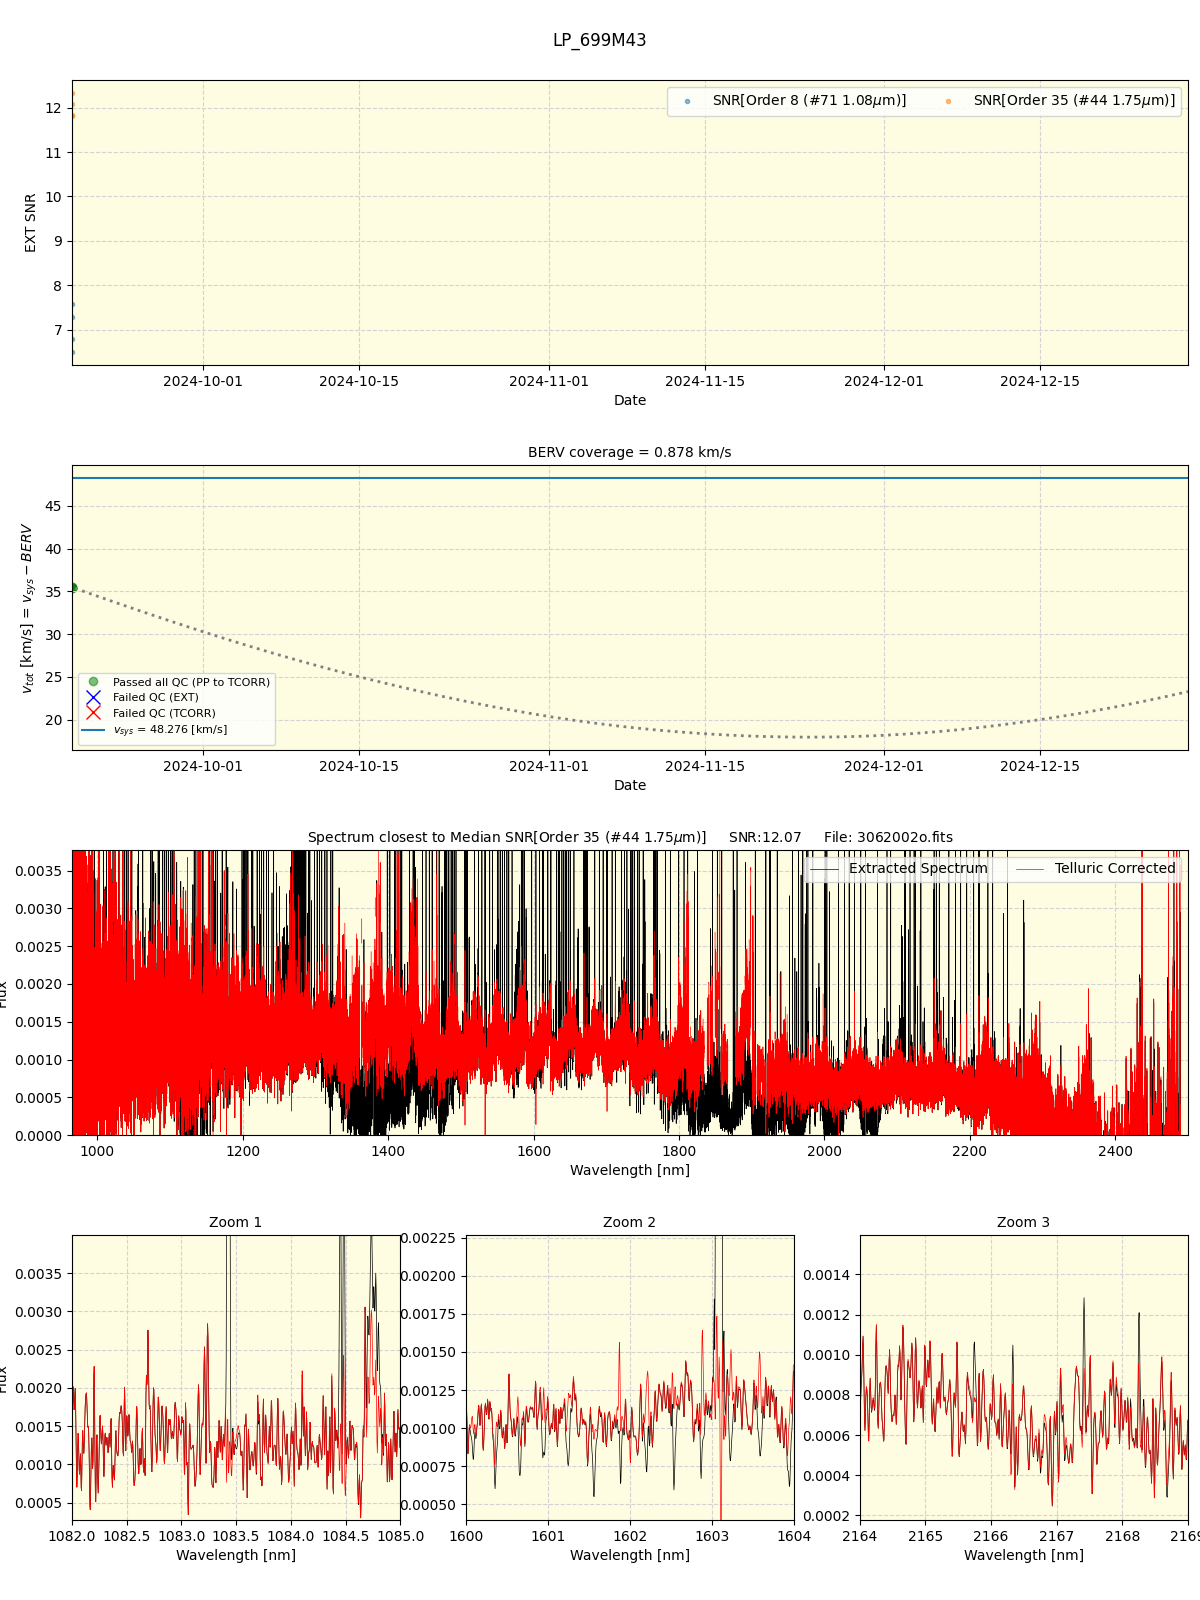Screen dimensions: 1200x1600
Task: Click the 2167 tick in Zoom 3
Action: point(1056,1537)
